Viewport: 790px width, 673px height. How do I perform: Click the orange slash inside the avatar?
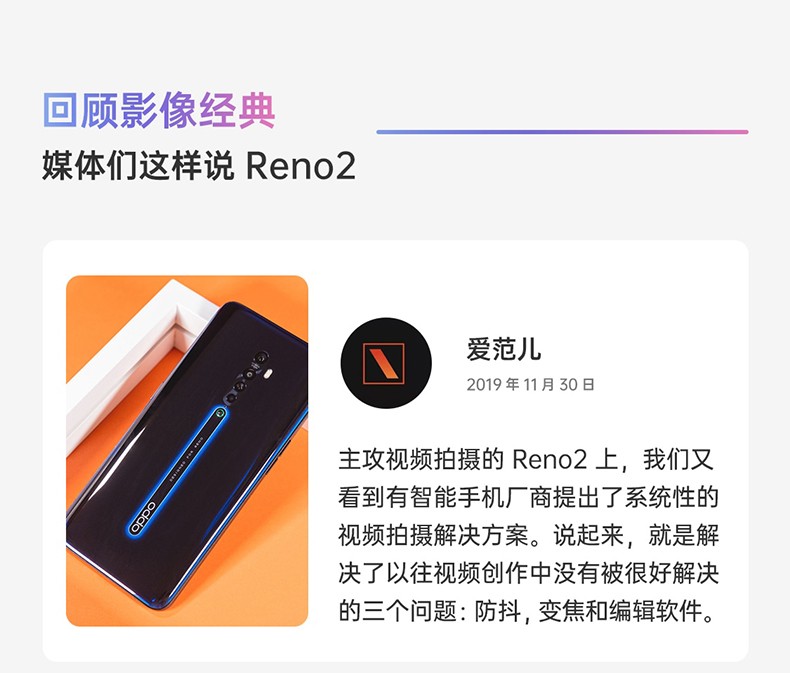click(x=384, y=363)
